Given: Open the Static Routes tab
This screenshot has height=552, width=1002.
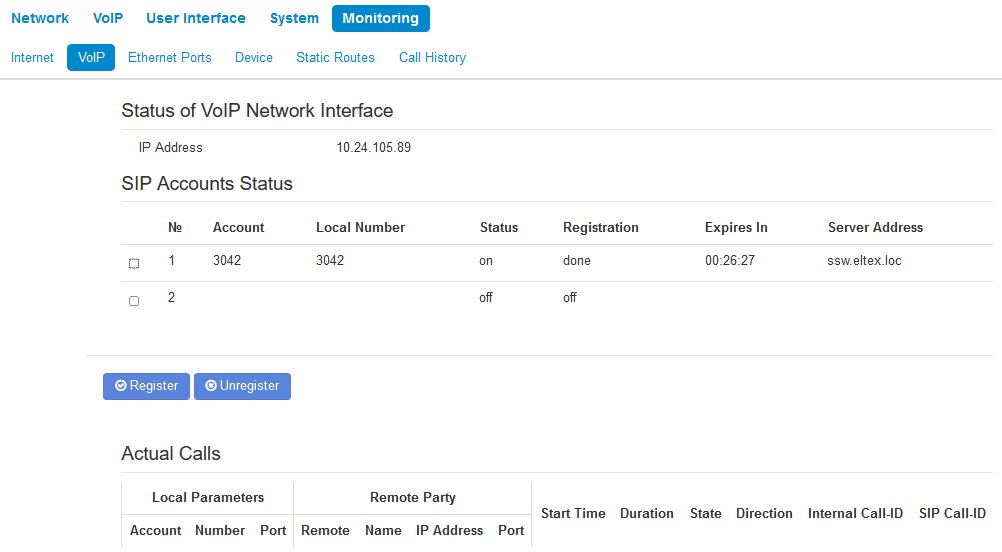Looking at the screenshot, I should pyautogui.click(x=335, y=58).
